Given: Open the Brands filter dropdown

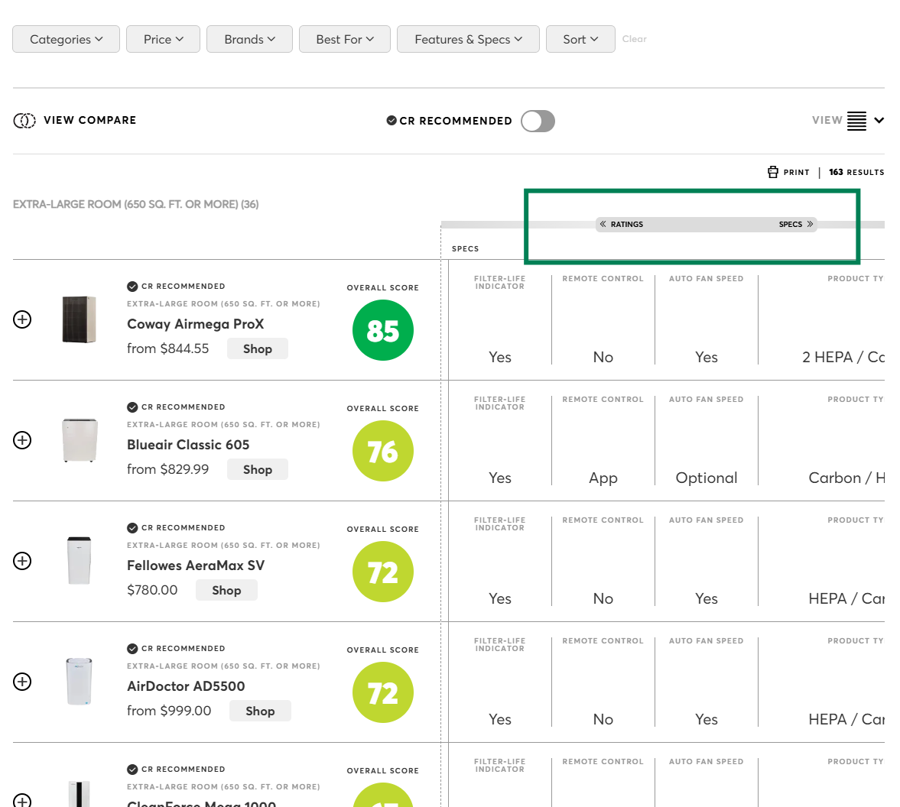Looking at the screenshot, I should tap(249, 39).
